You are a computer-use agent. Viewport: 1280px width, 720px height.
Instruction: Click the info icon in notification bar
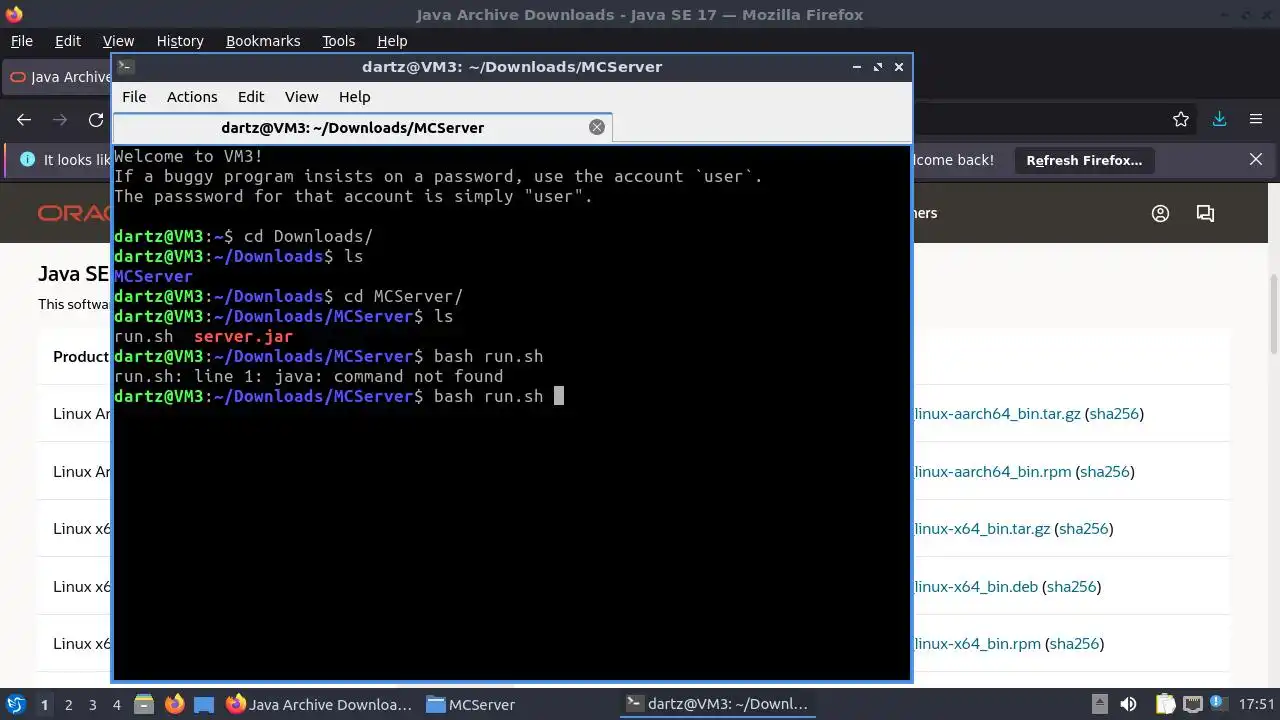point(27,160)
